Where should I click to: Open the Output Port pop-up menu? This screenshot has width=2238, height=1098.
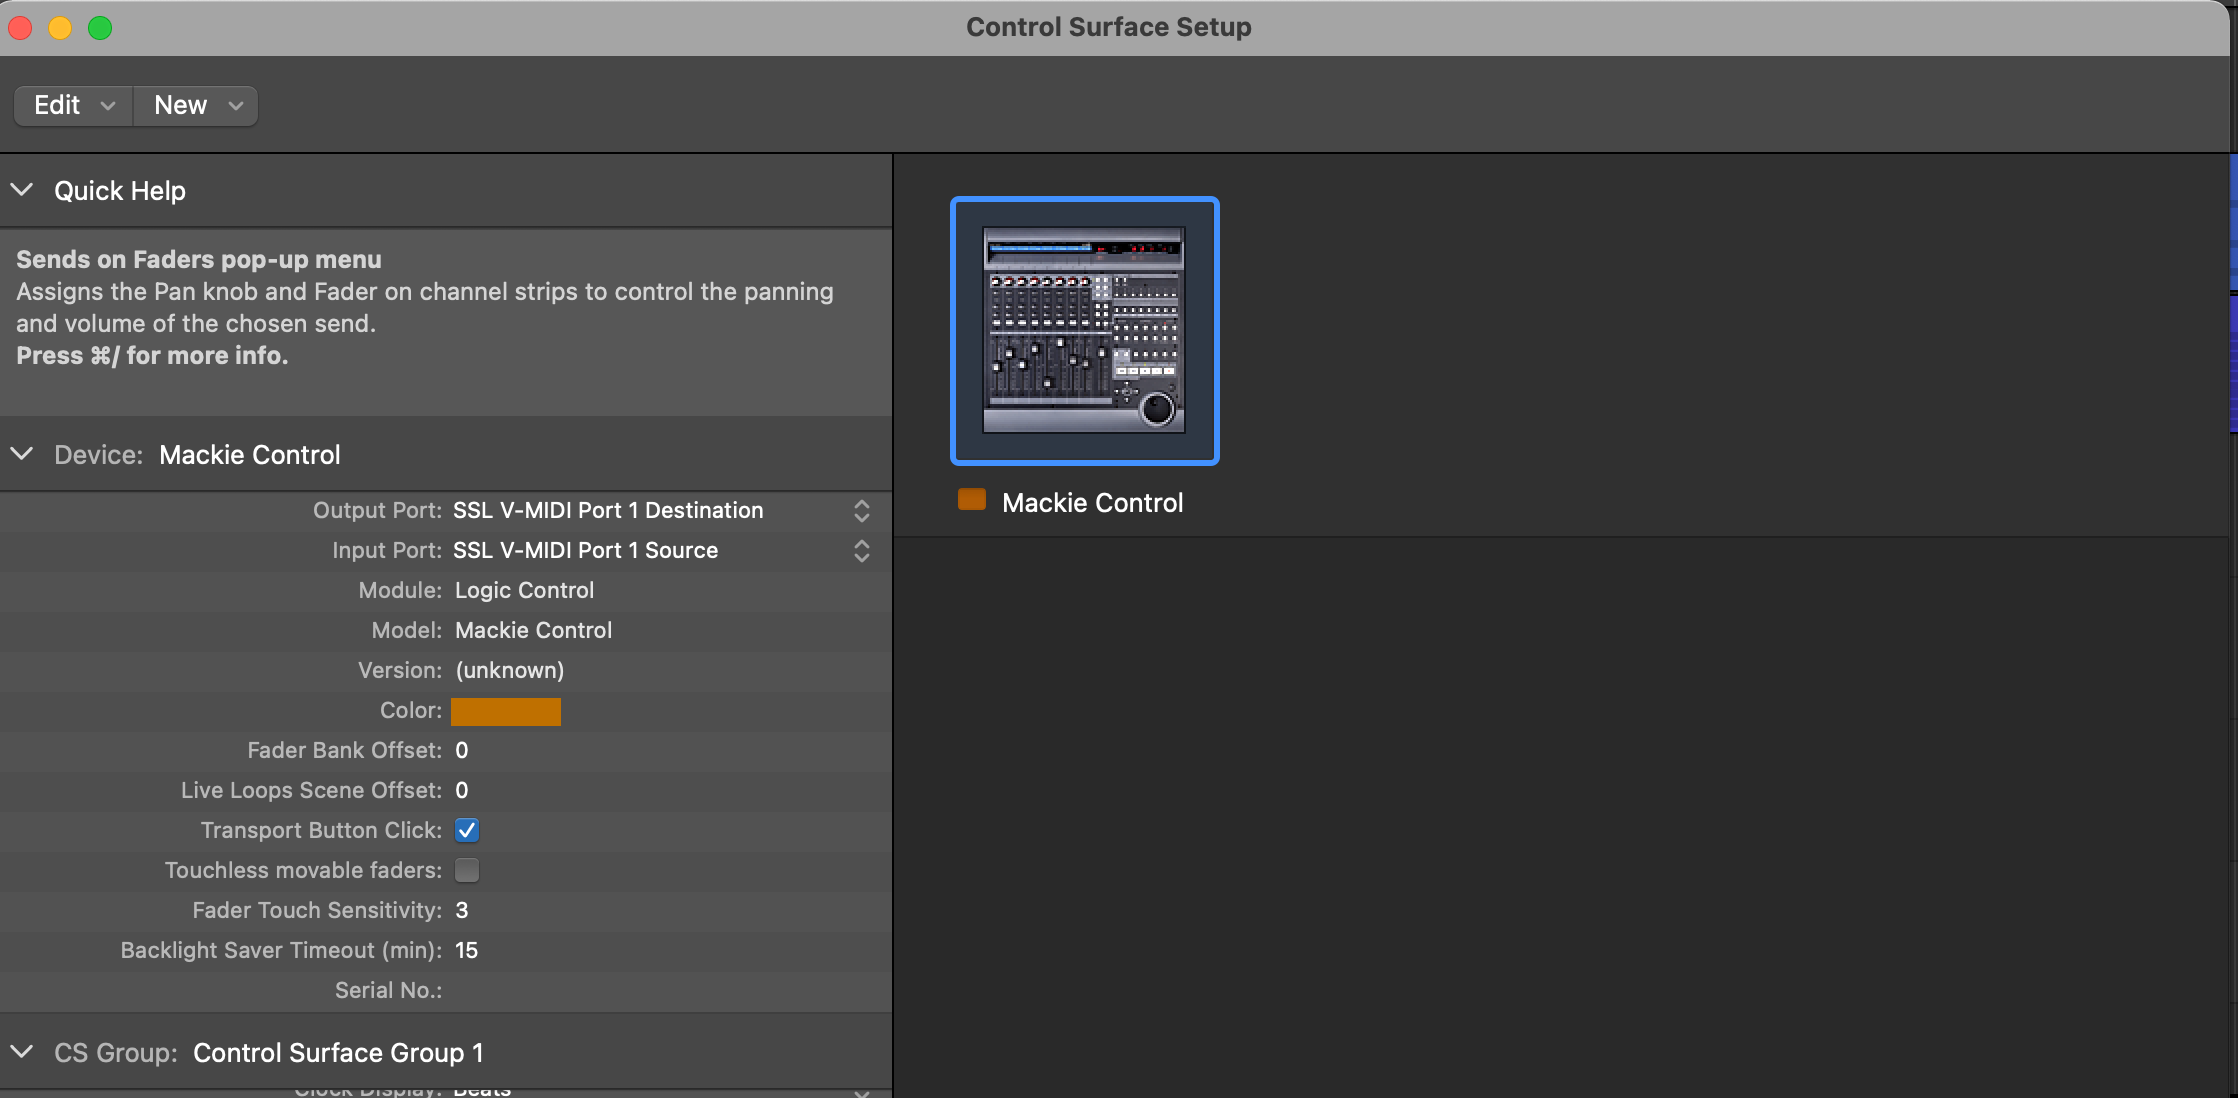click(x=861, y=511)
